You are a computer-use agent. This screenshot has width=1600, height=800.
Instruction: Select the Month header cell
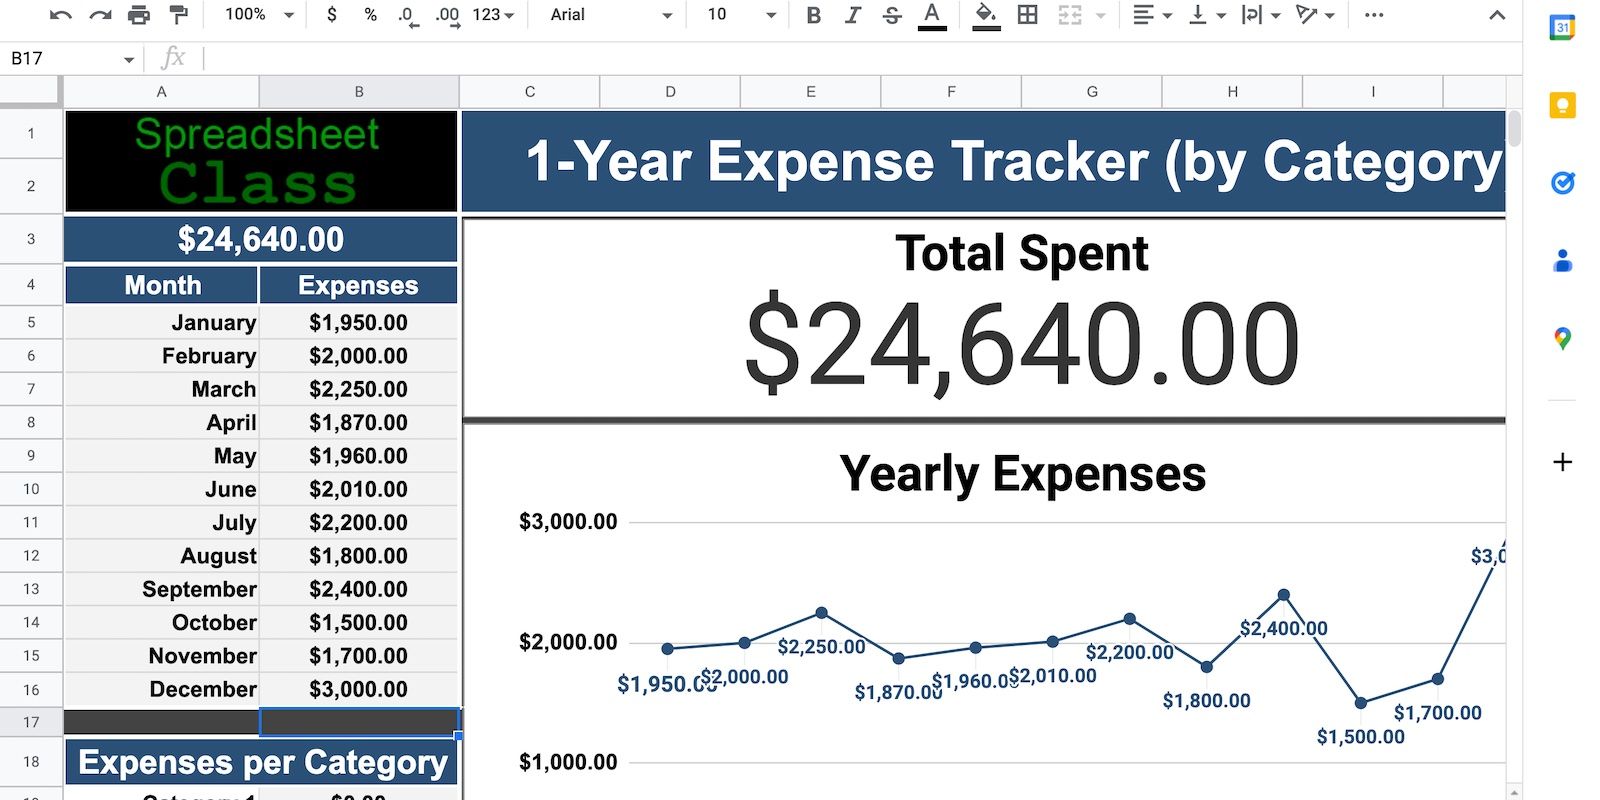click(162, 285)
